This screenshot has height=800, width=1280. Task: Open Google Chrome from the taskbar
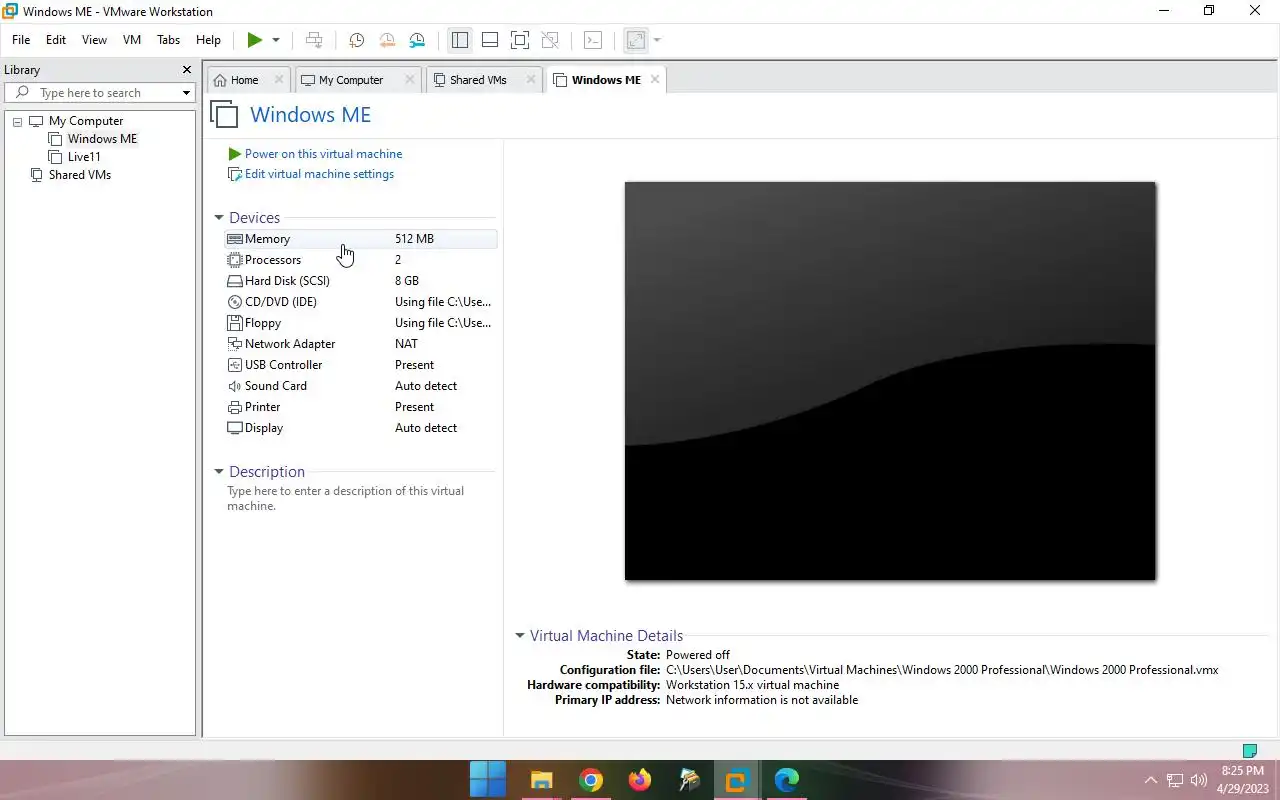(x=591, y=779)
